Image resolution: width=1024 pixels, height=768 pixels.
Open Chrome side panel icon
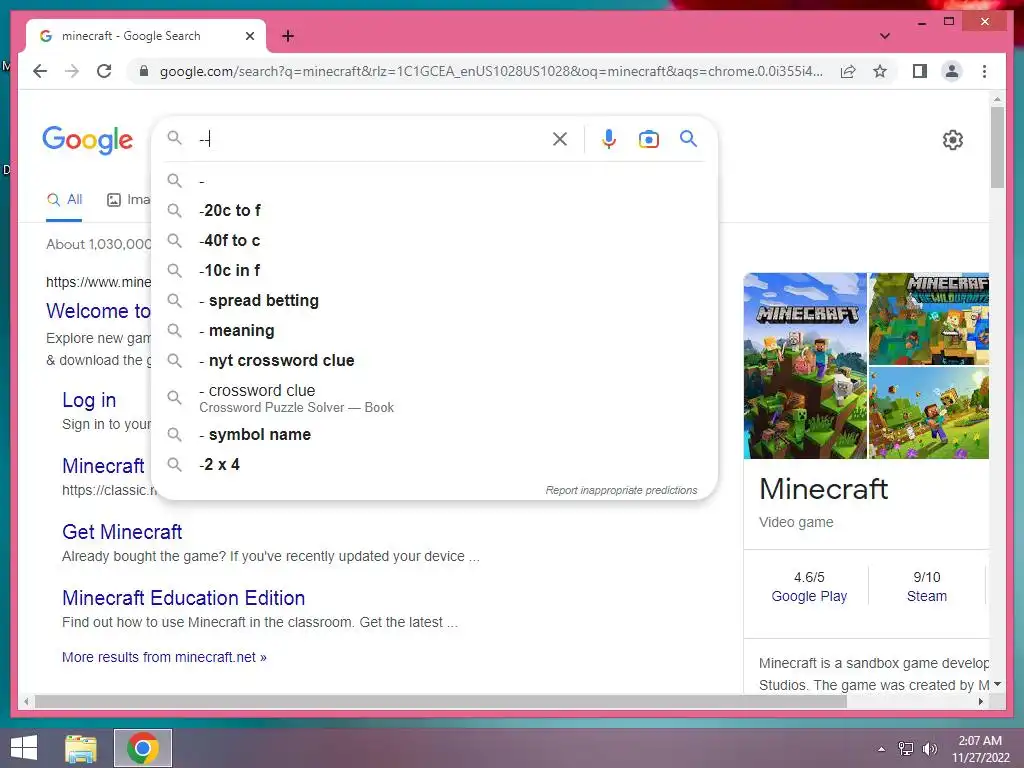[x=920, y=71]
